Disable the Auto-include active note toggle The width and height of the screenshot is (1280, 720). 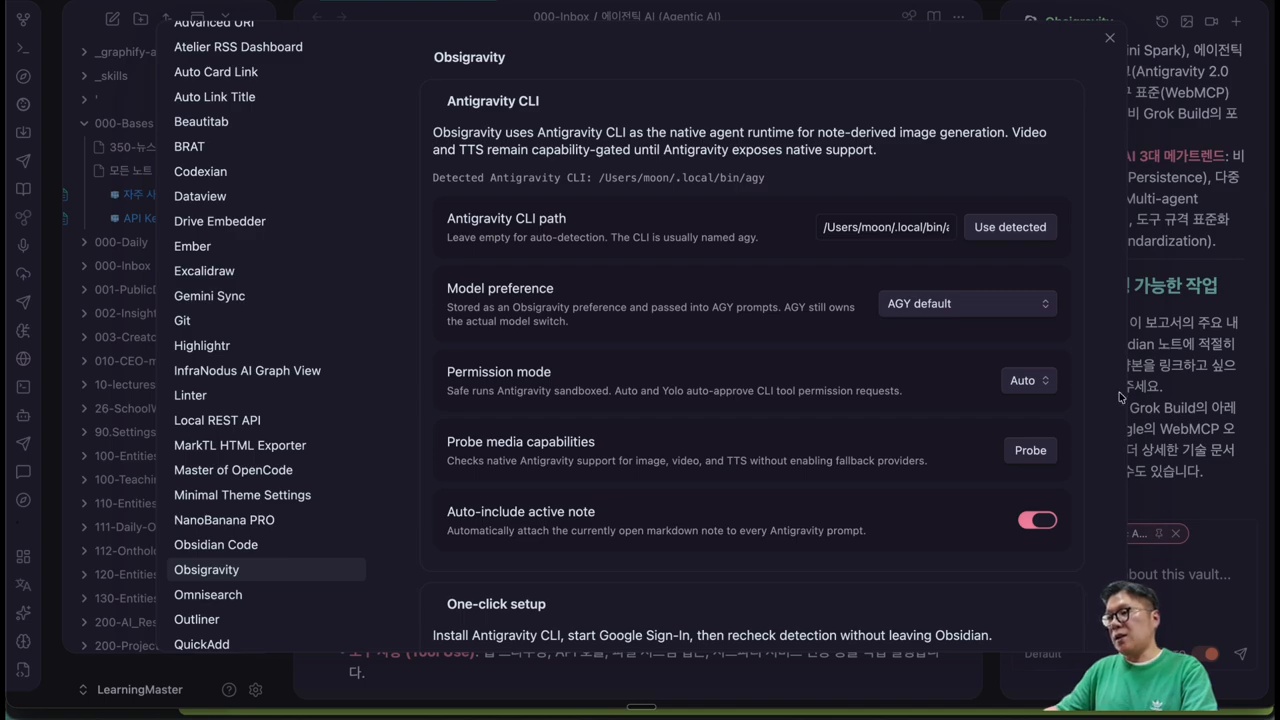point(1037,520)
